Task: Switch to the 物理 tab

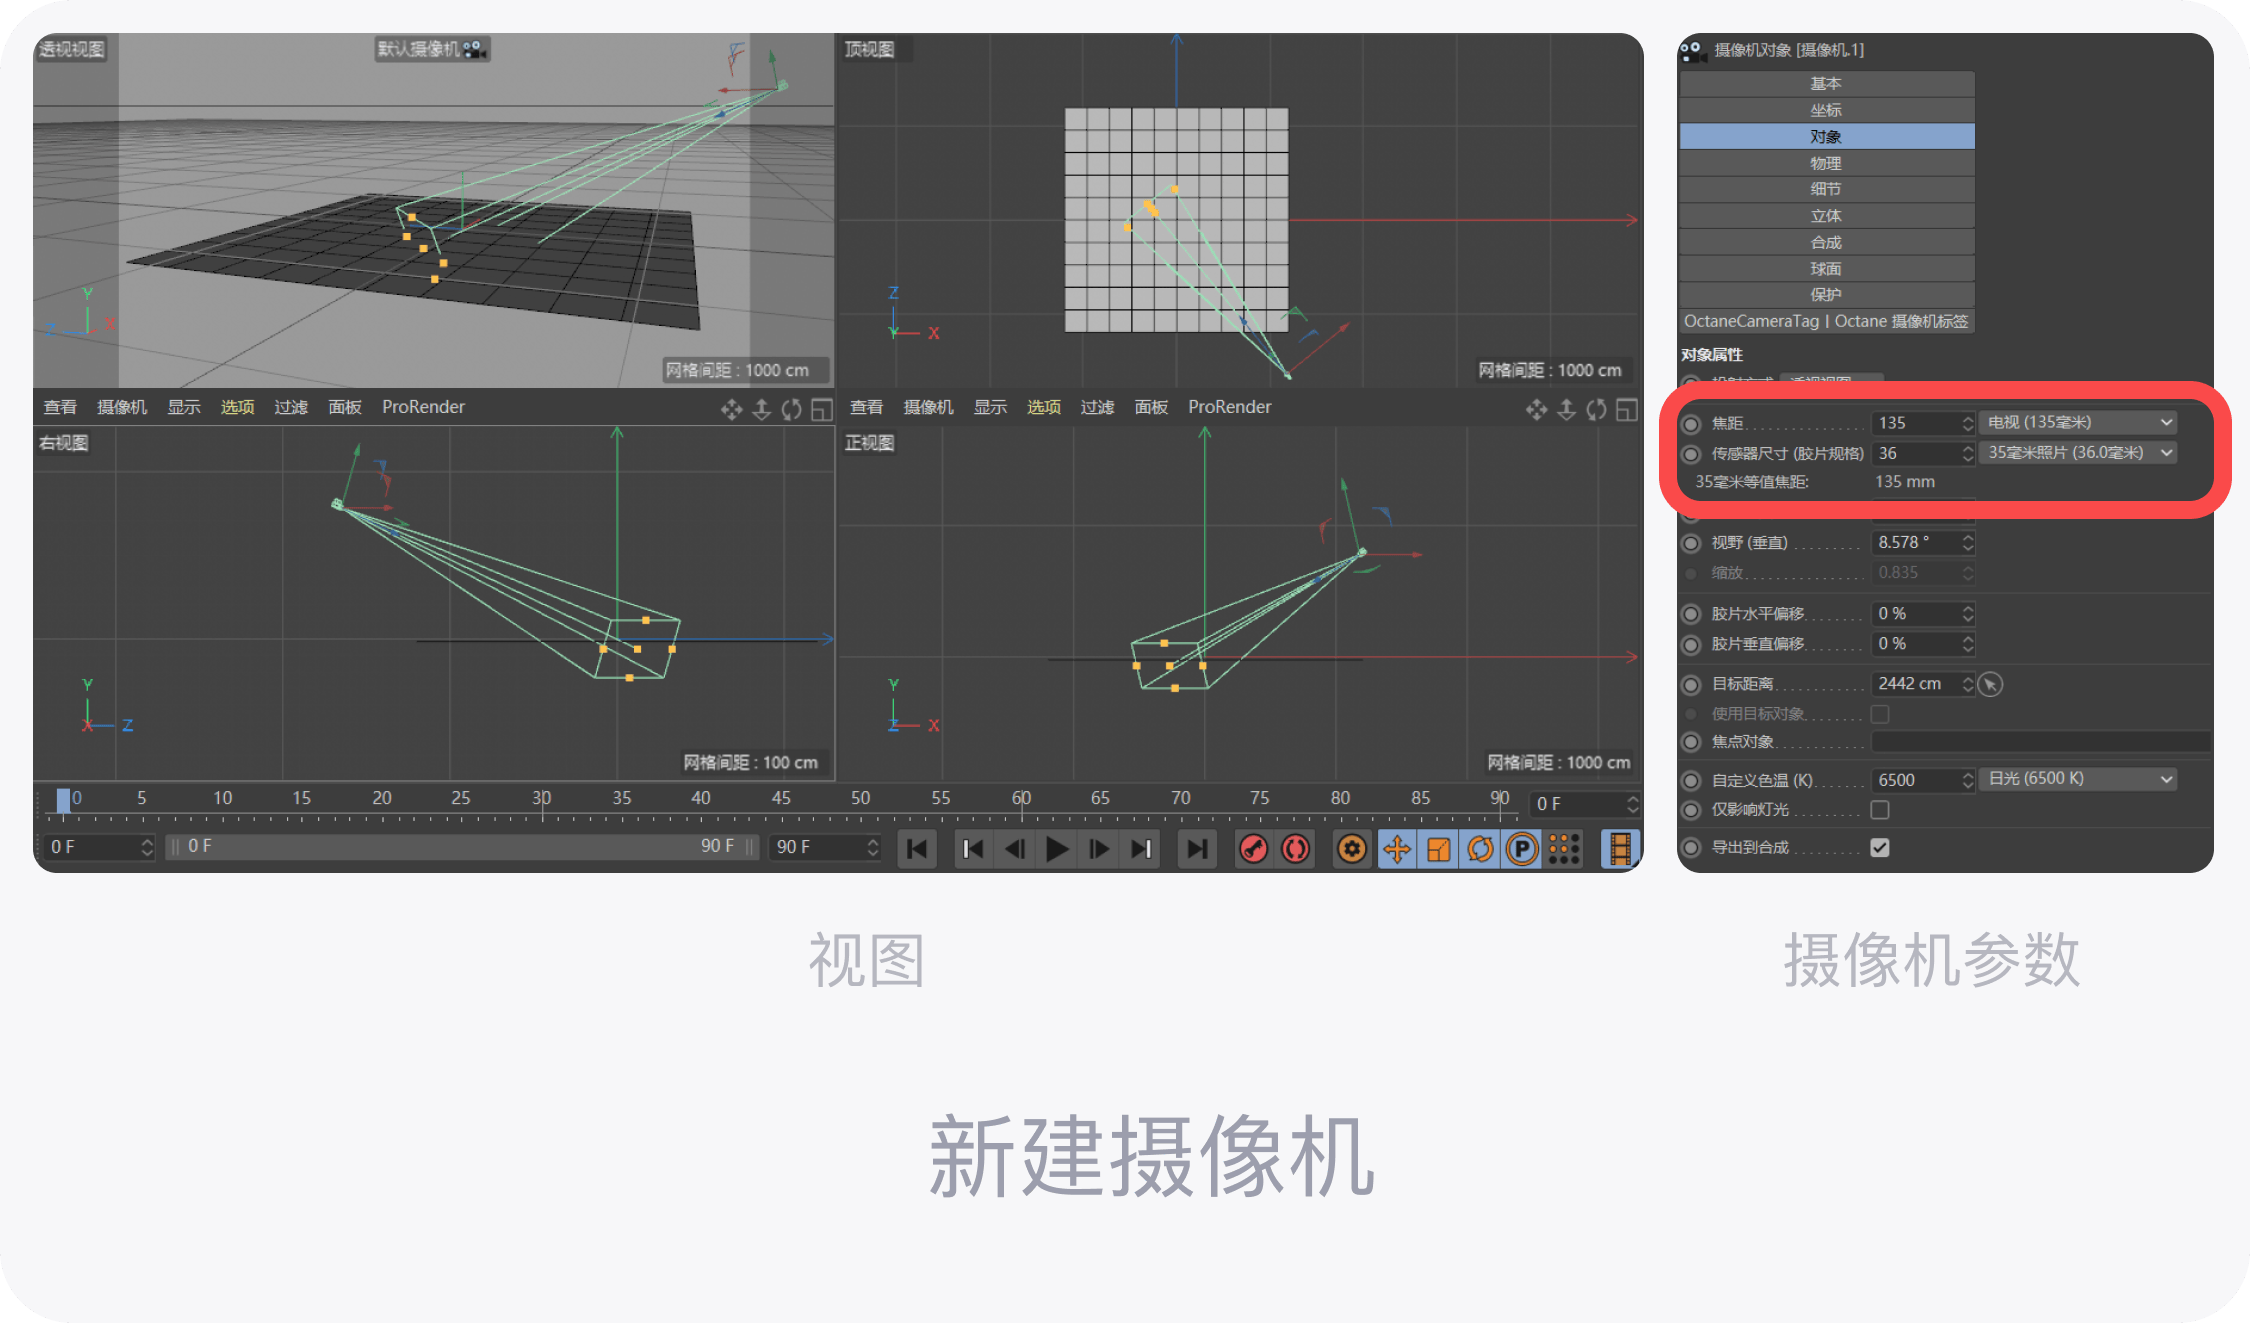Action: pos(1826,163)
